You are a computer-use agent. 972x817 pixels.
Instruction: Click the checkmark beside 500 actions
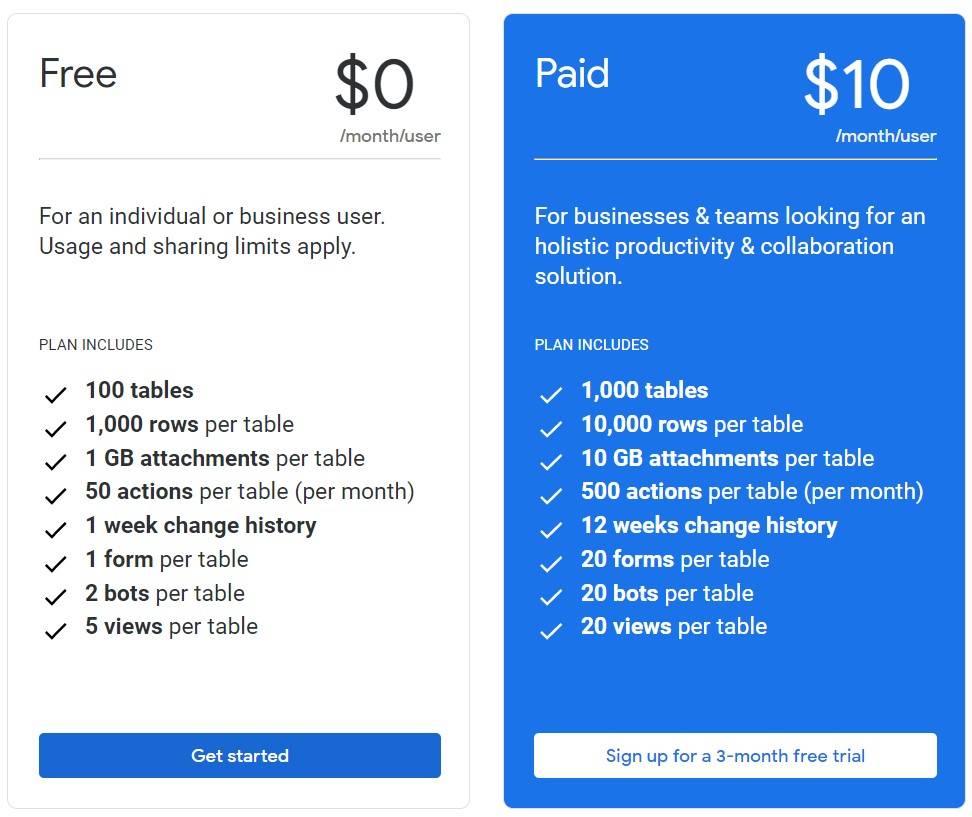[551, 495]
